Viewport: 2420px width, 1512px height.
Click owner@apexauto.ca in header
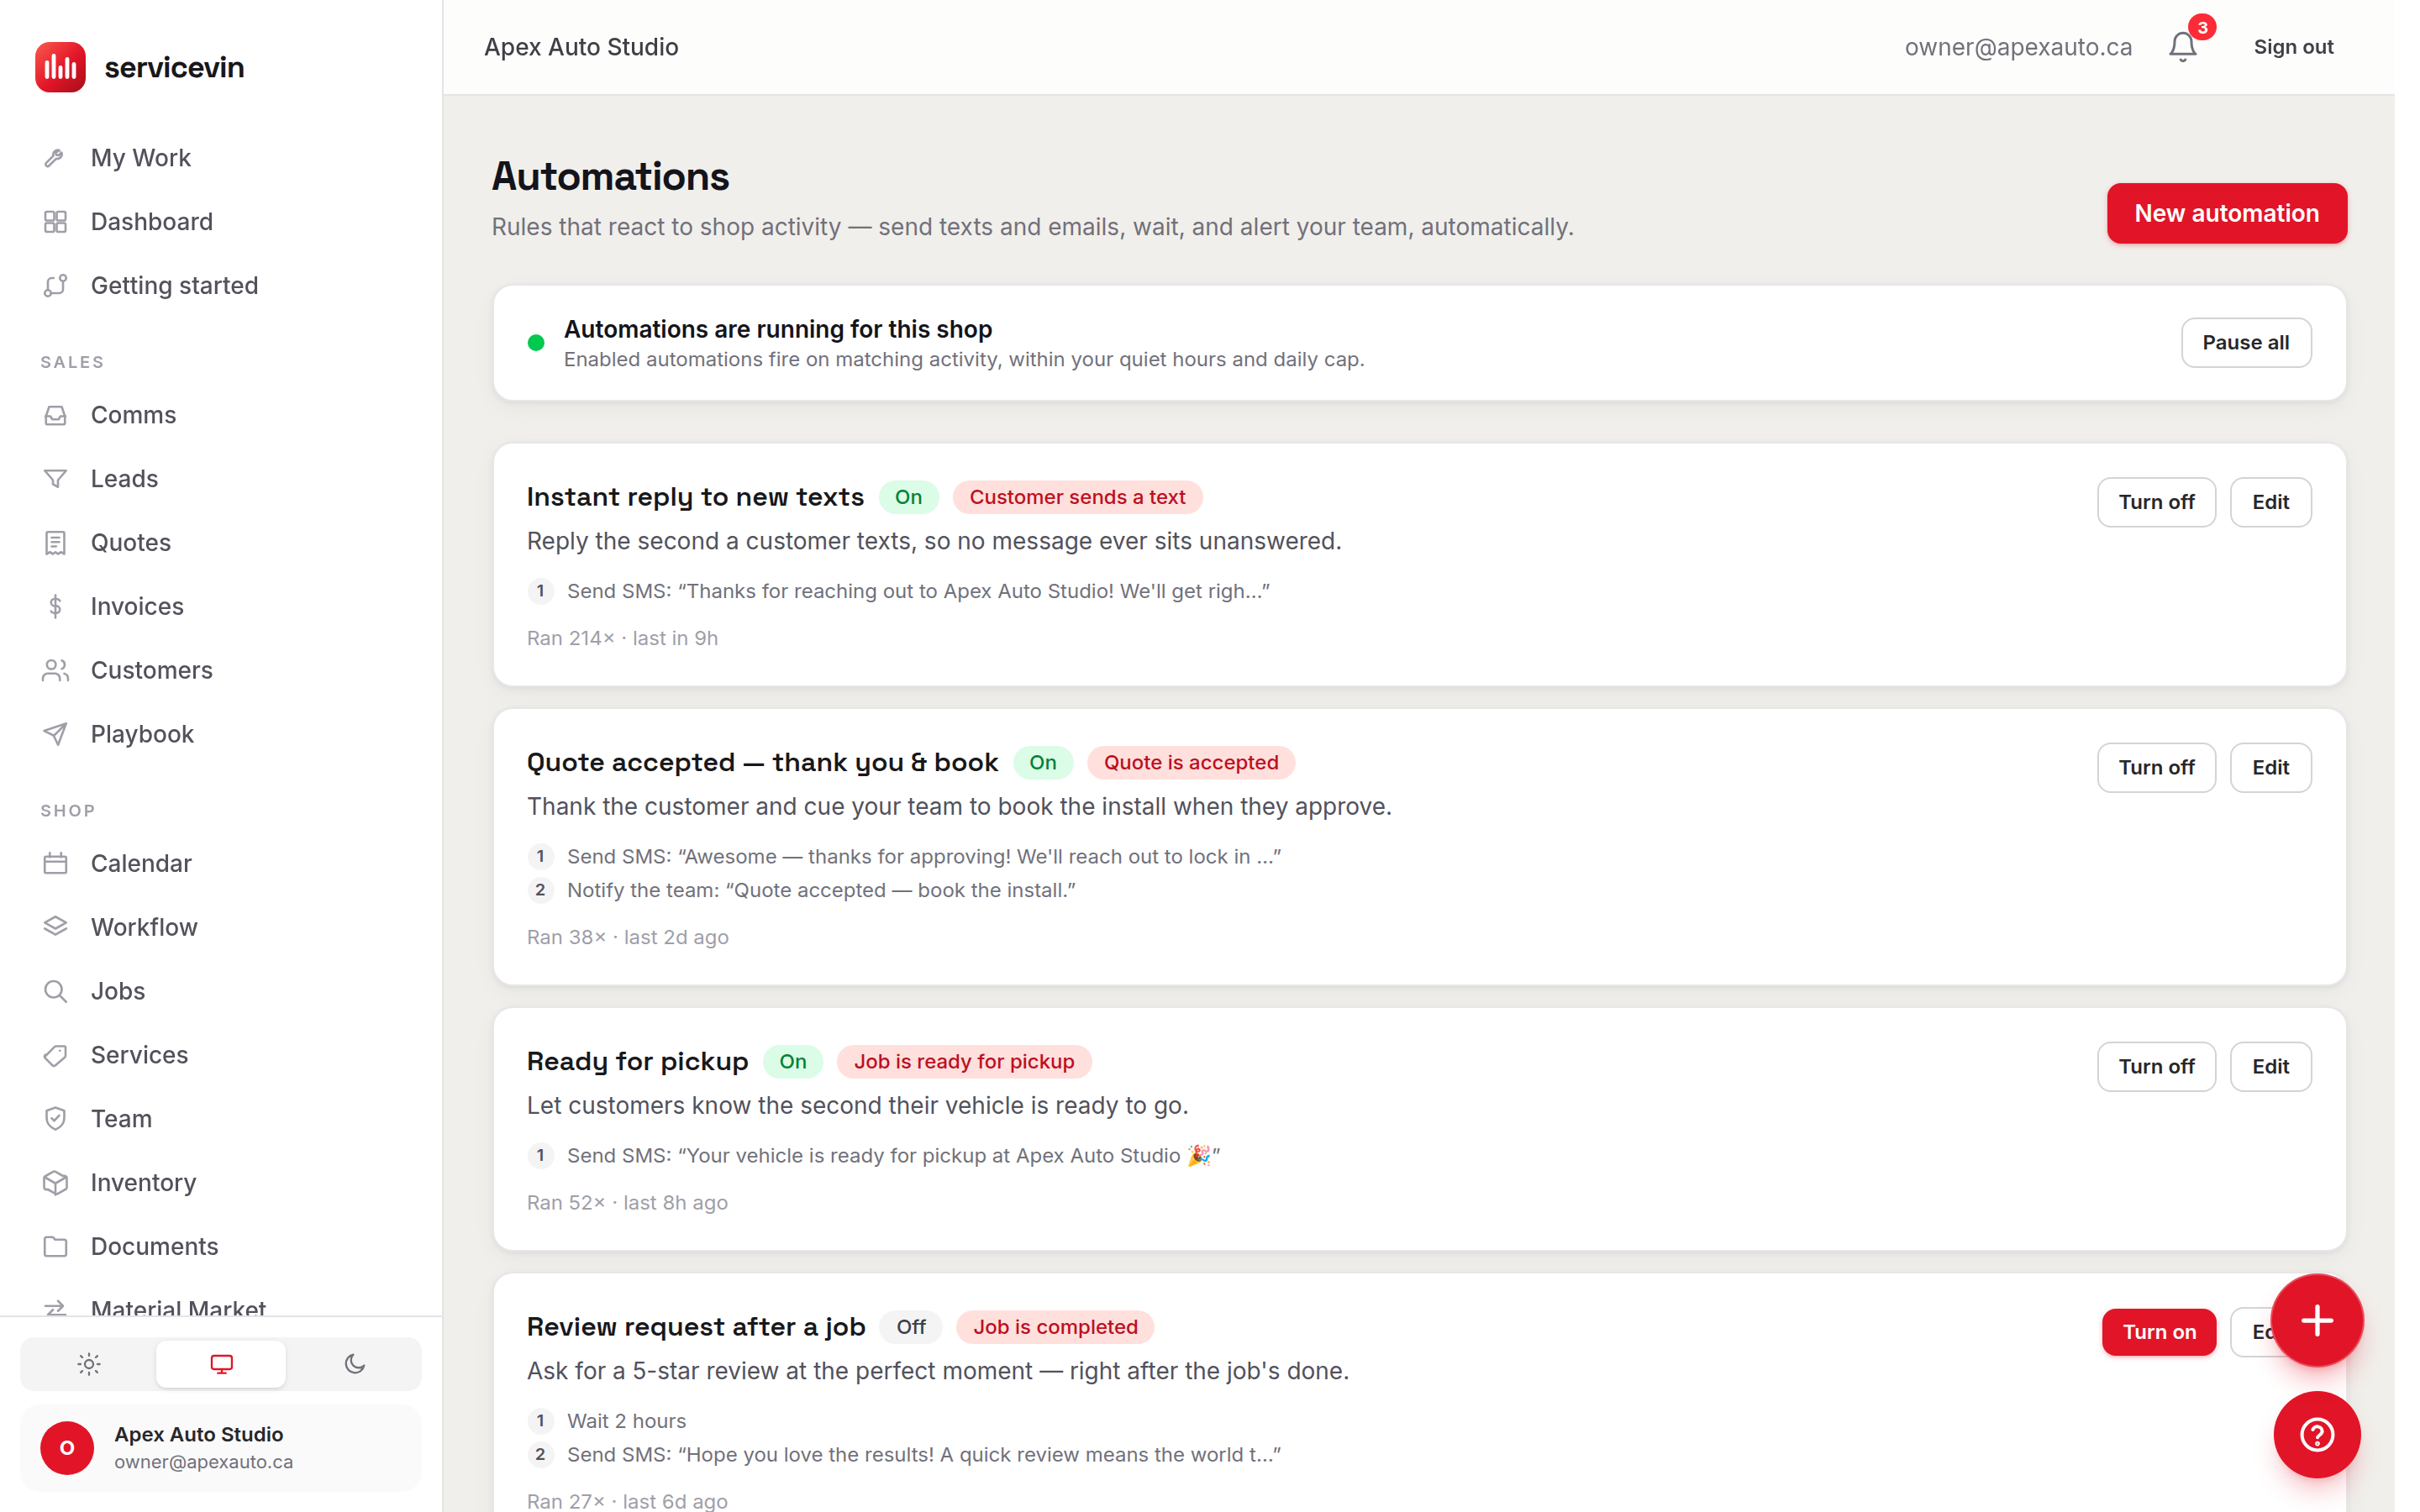pos(2018,47)
